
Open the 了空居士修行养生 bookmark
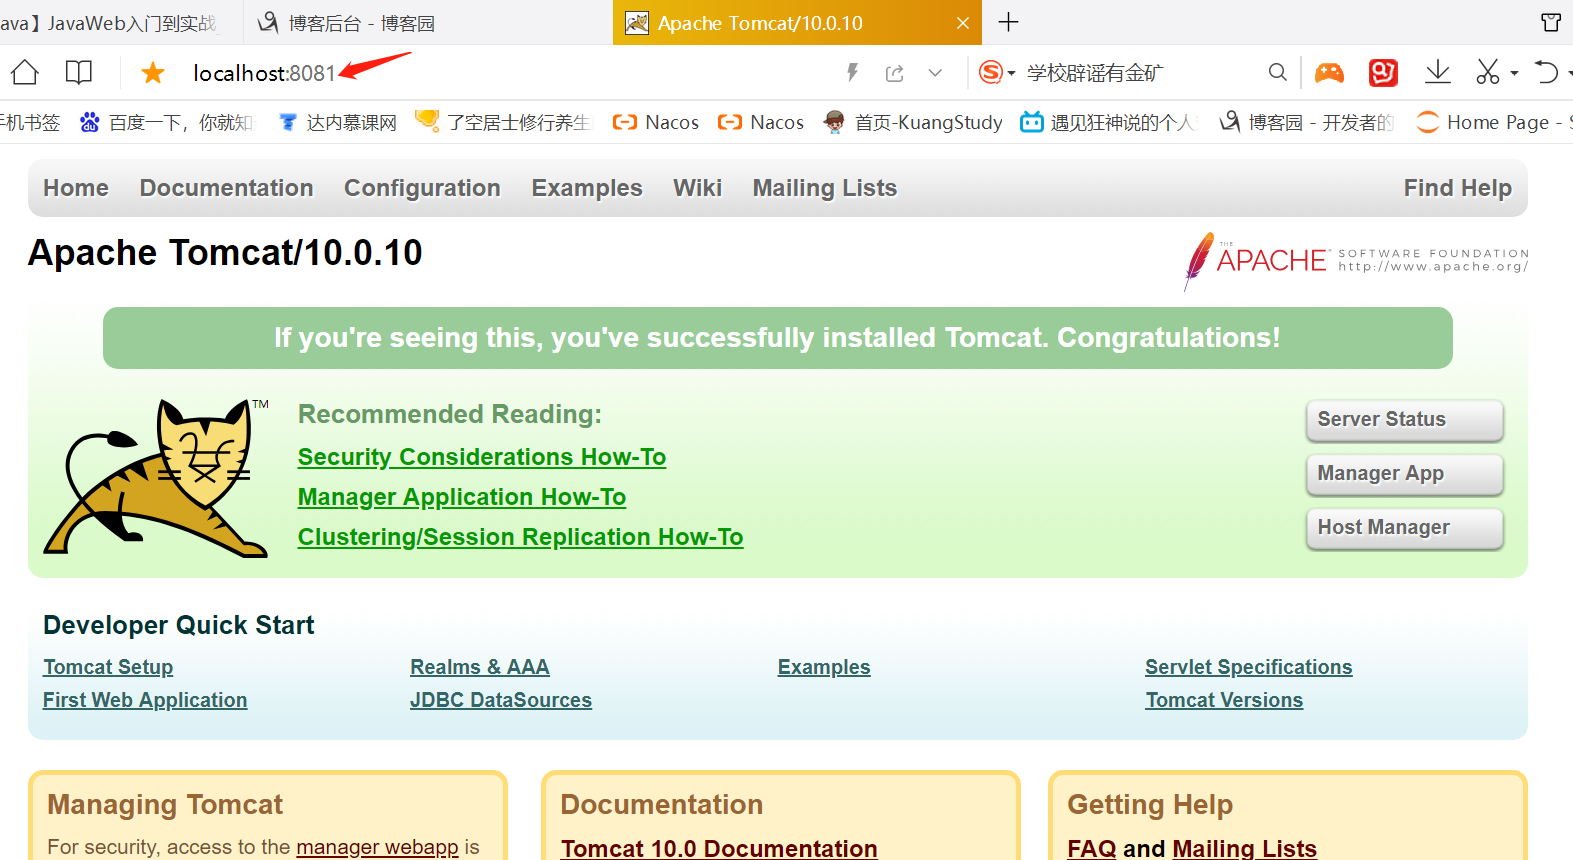pos(503,122)
